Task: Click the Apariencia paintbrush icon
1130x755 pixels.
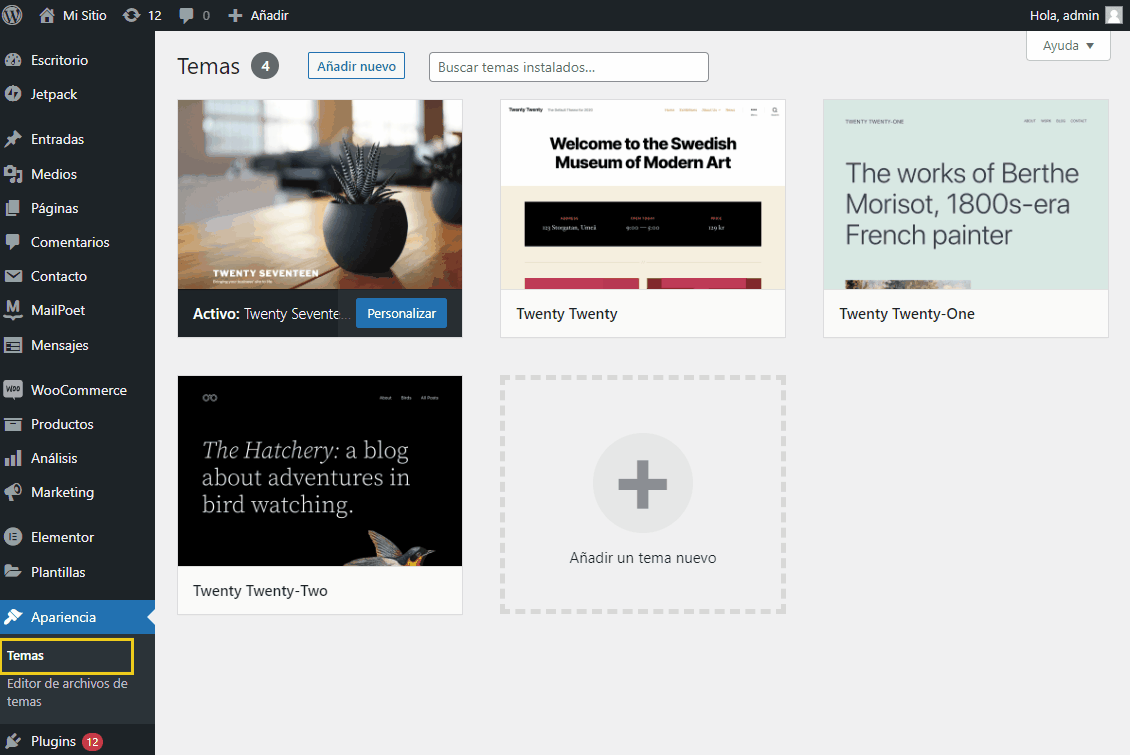Action: pos(13,617)
